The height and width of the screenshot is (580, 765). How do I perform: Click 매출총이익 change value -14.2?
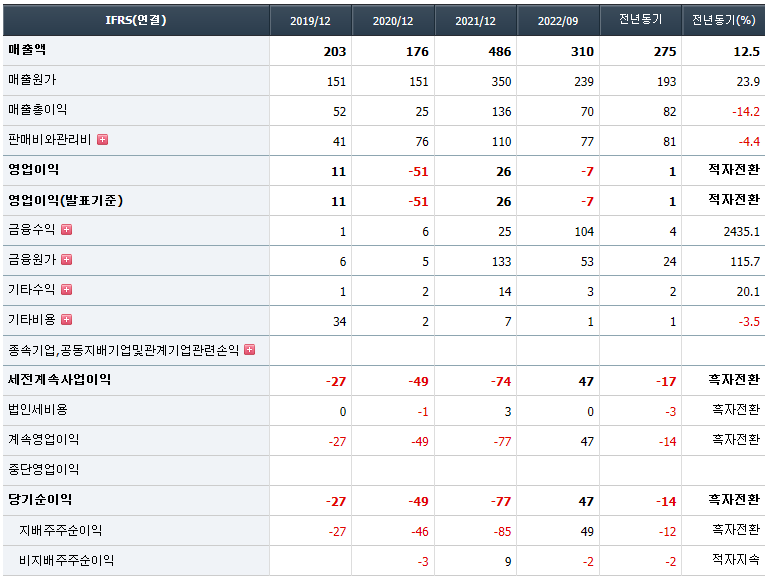coord(746,112)
